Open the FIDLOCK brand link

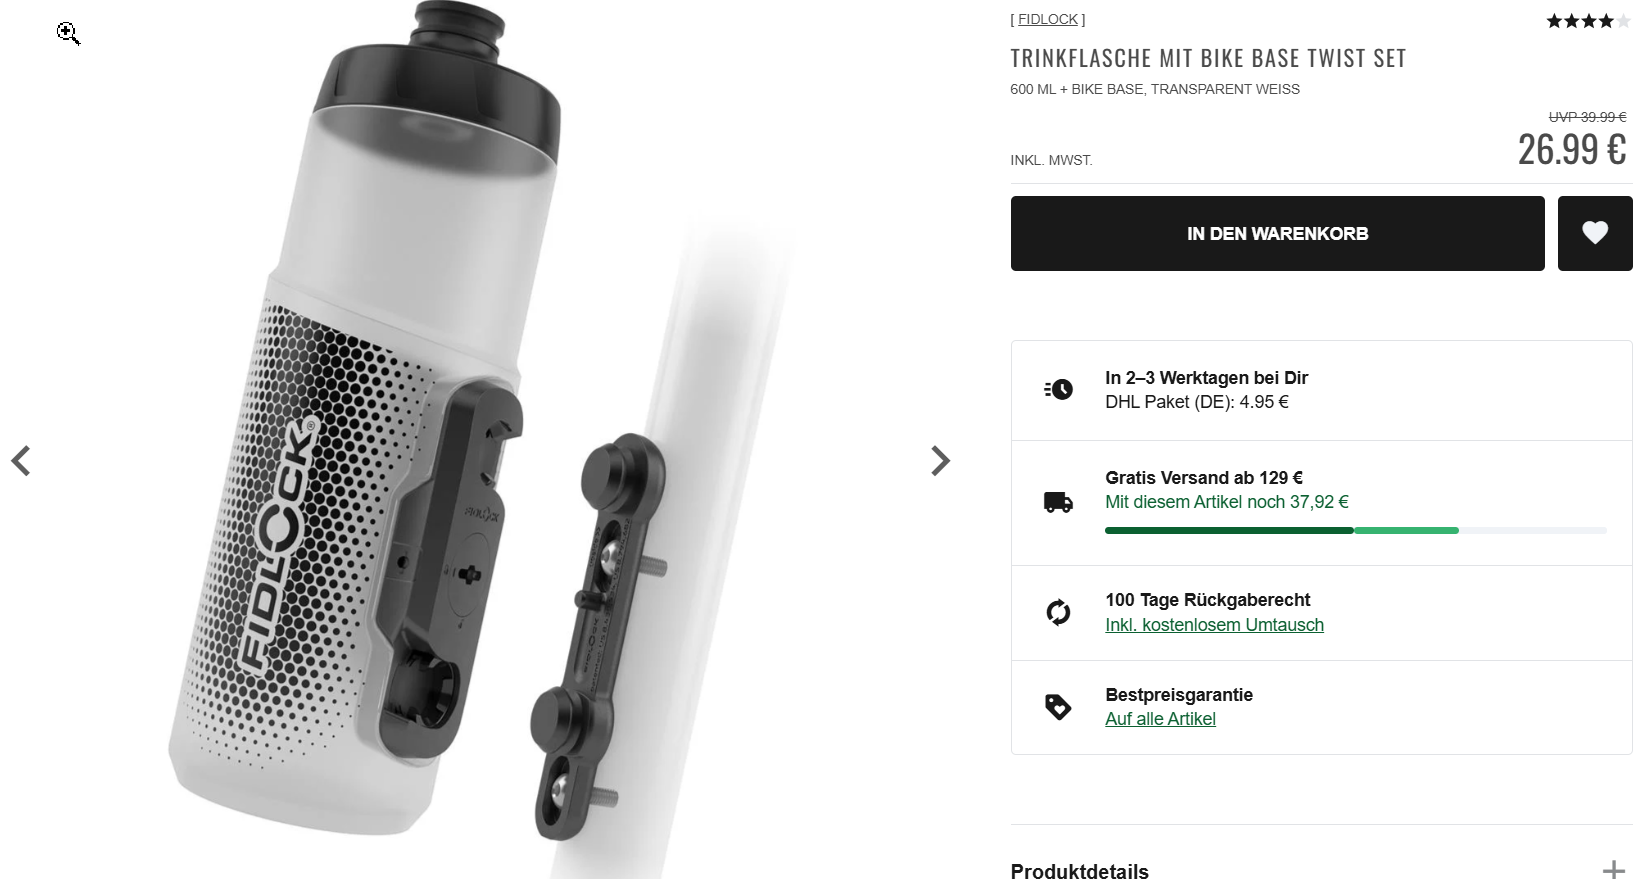coord(1048,19)
